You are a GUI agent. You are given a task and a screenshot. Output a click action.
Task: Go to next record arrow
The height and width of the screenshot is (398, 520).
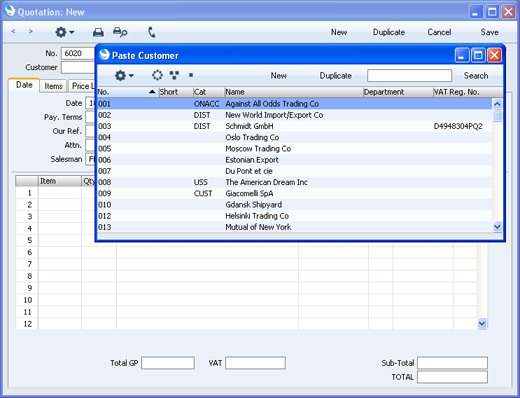pyautogui.click(x=31, y=31)
